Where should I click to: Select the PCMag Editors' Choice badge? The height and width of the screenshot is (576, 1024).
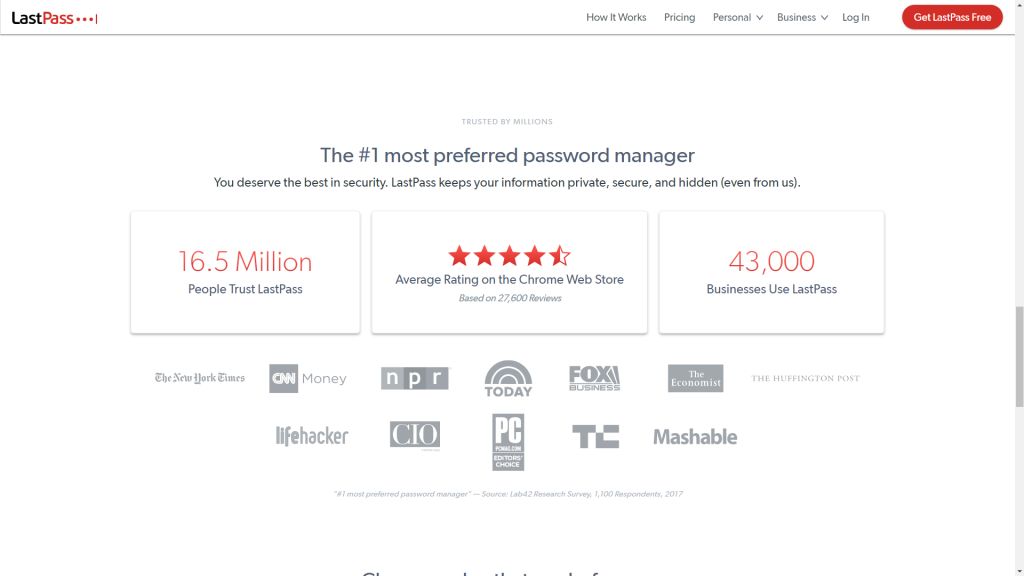coord(508,442)
